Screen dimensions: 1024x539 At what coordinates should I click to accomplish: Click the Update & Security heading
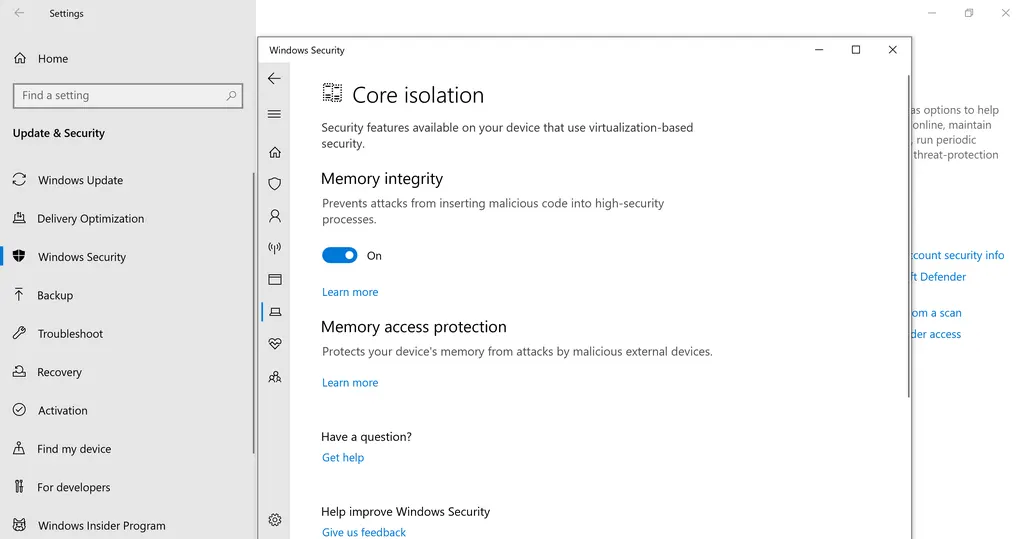click(x=59, y=133)
